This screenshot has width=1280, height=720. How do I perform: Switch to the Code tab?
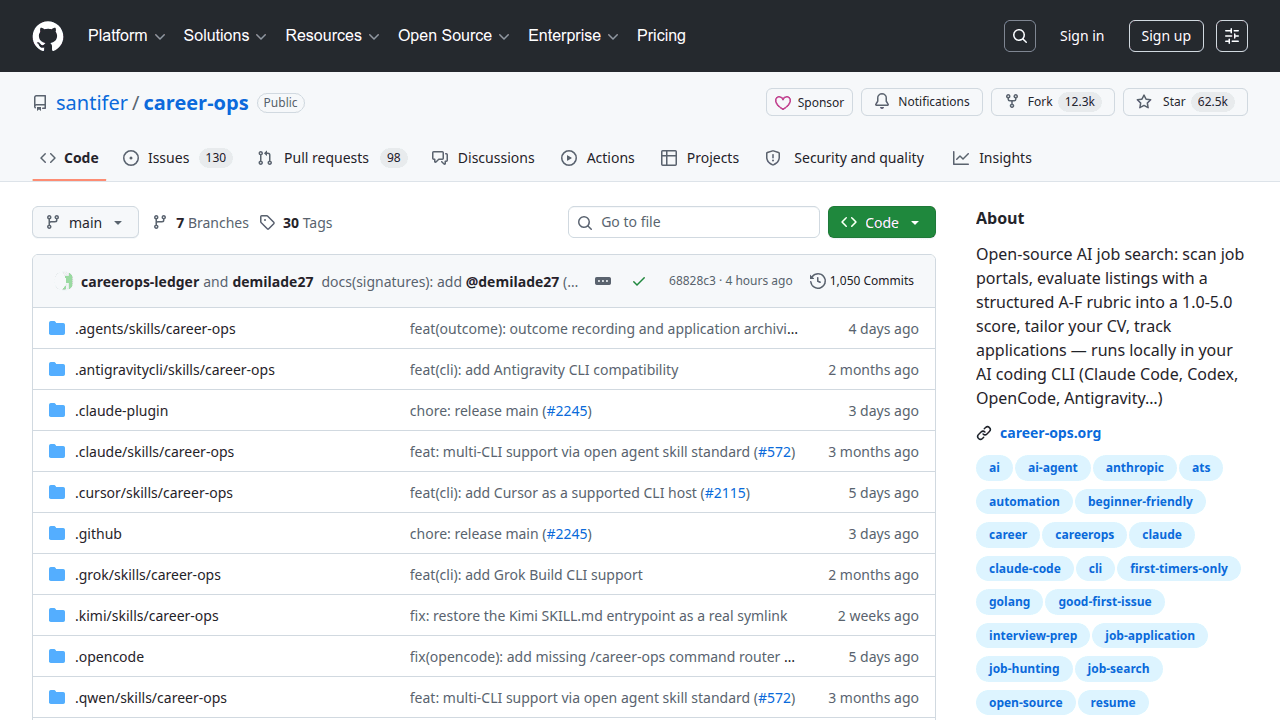(x=69, y=158)
